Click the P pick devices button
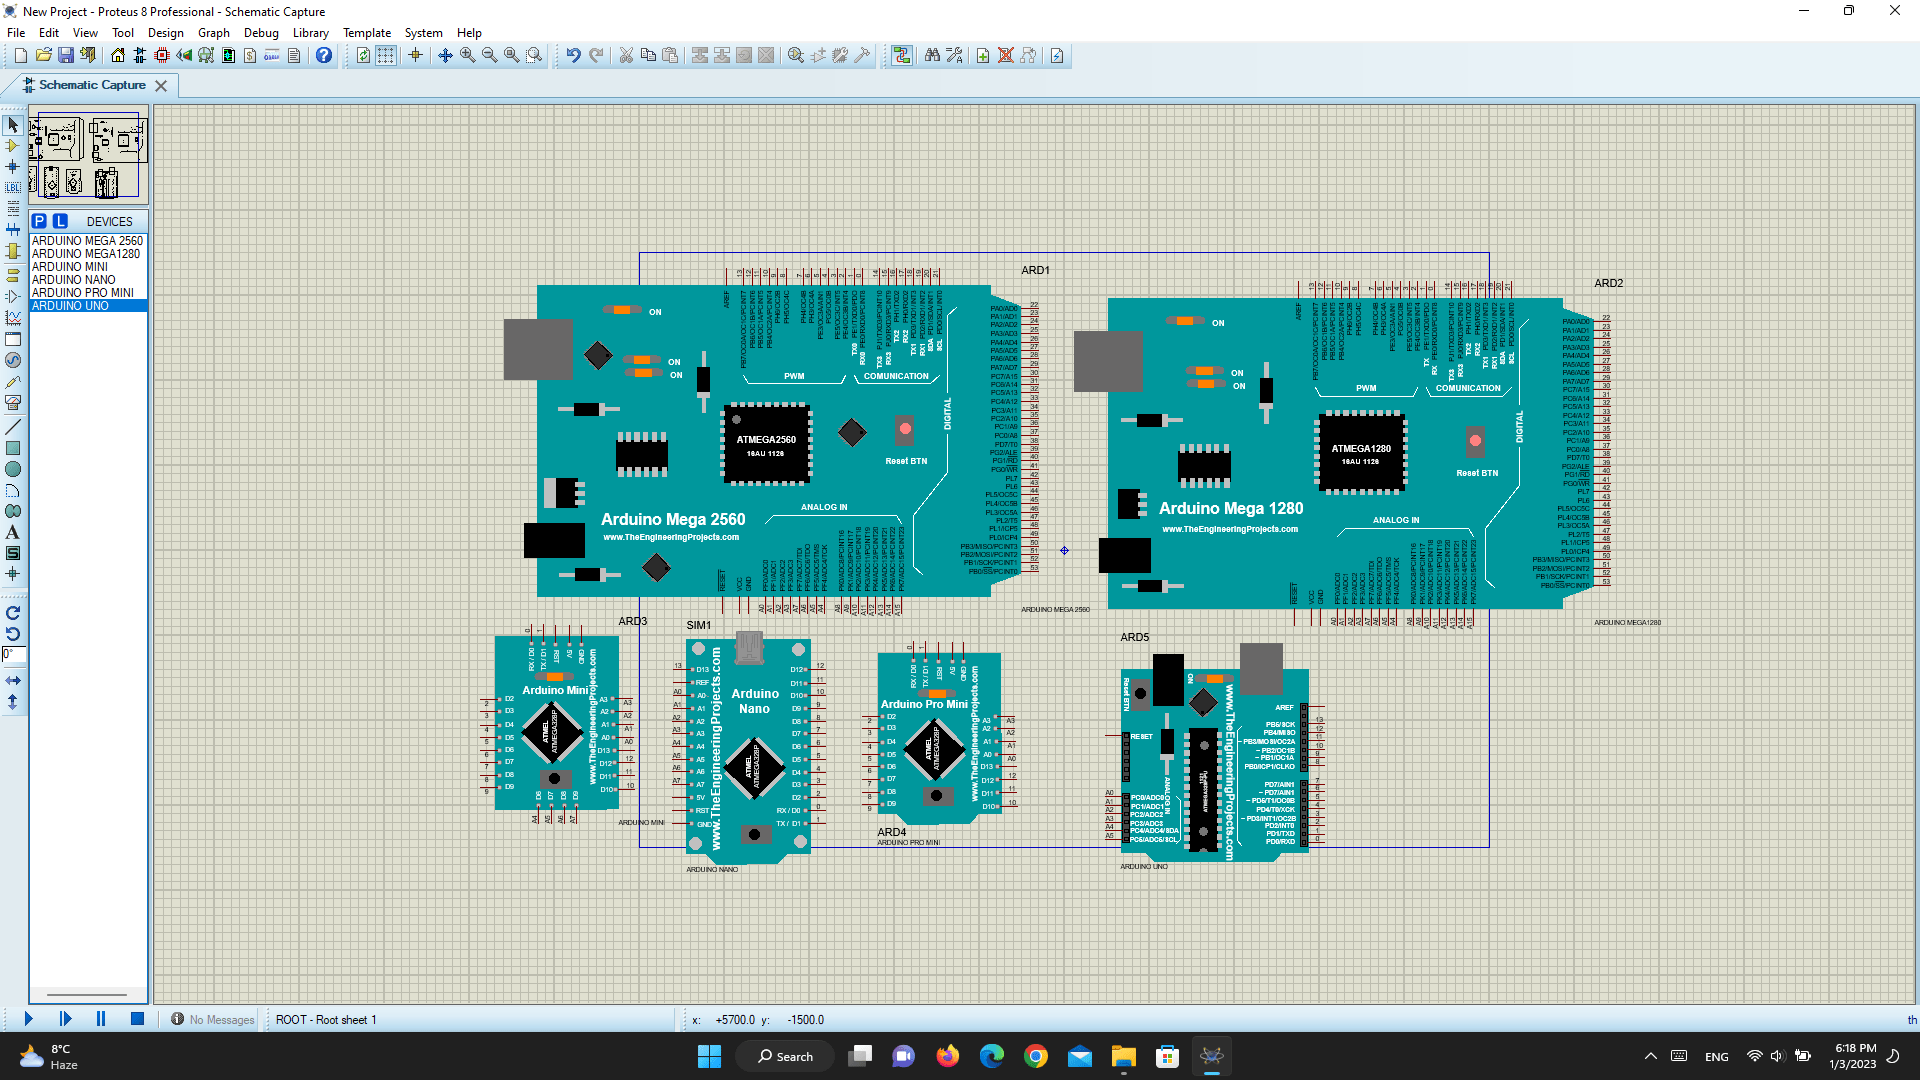The width and height of the screenshot is (1920, 1080). coord(39,221)
